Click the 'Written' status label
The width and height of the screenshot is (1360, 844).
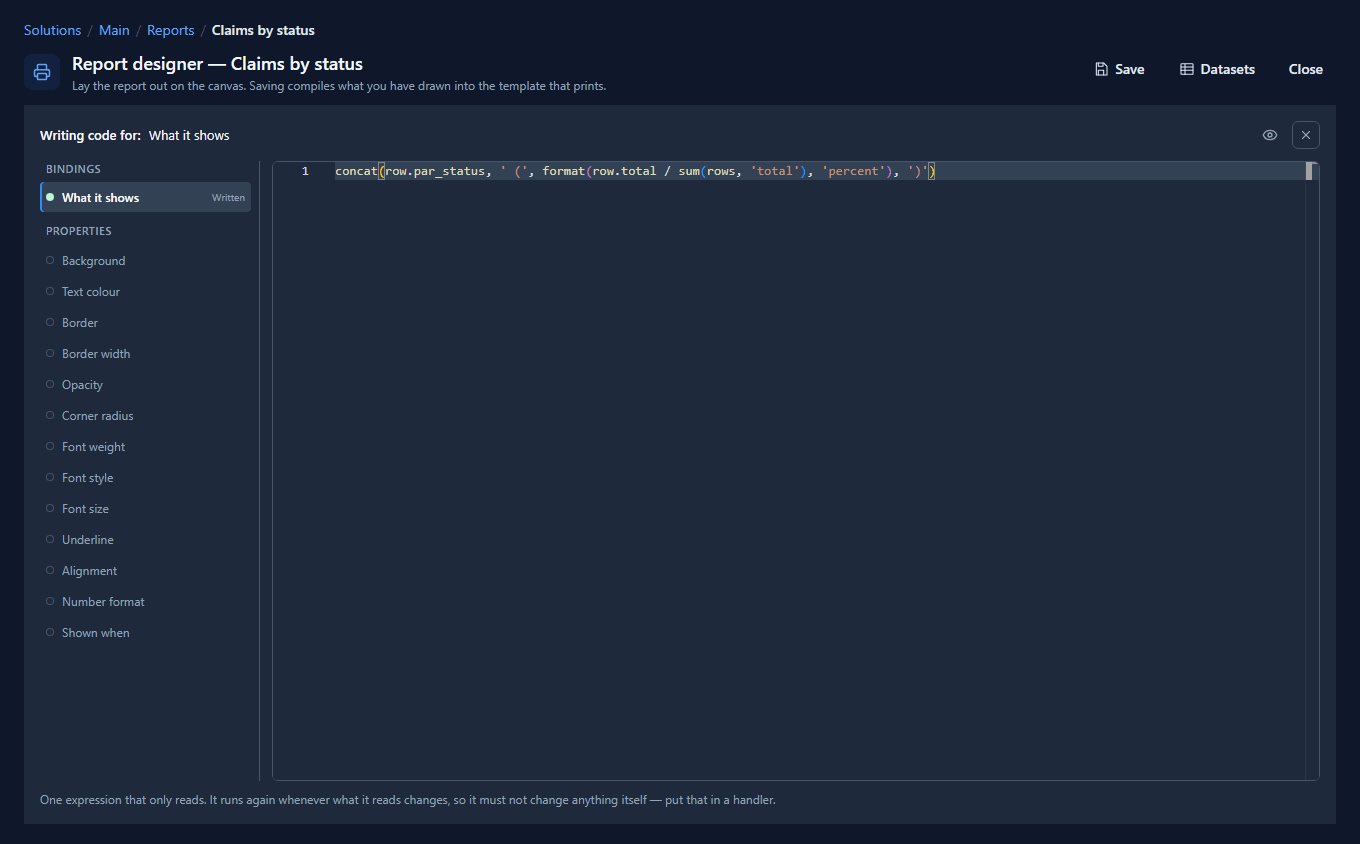pos(228,198)
